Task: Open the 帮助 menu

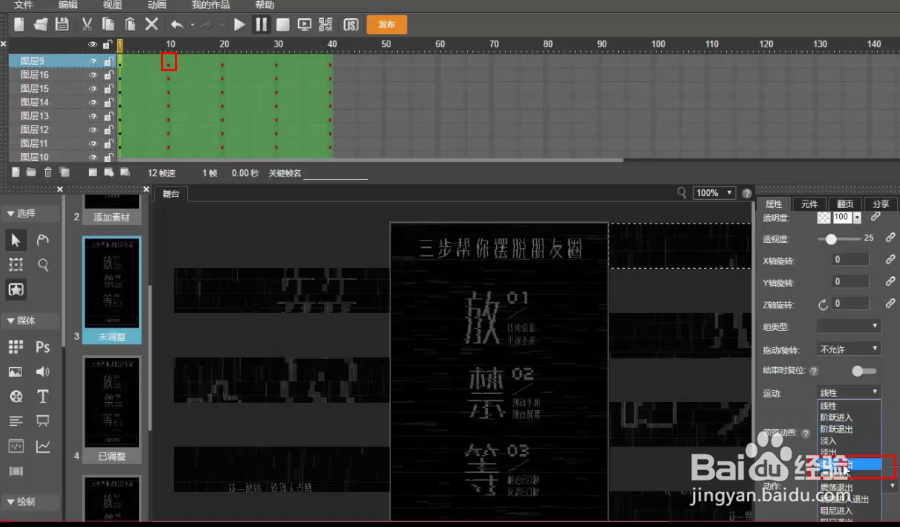Action: [x=265, y=5]
